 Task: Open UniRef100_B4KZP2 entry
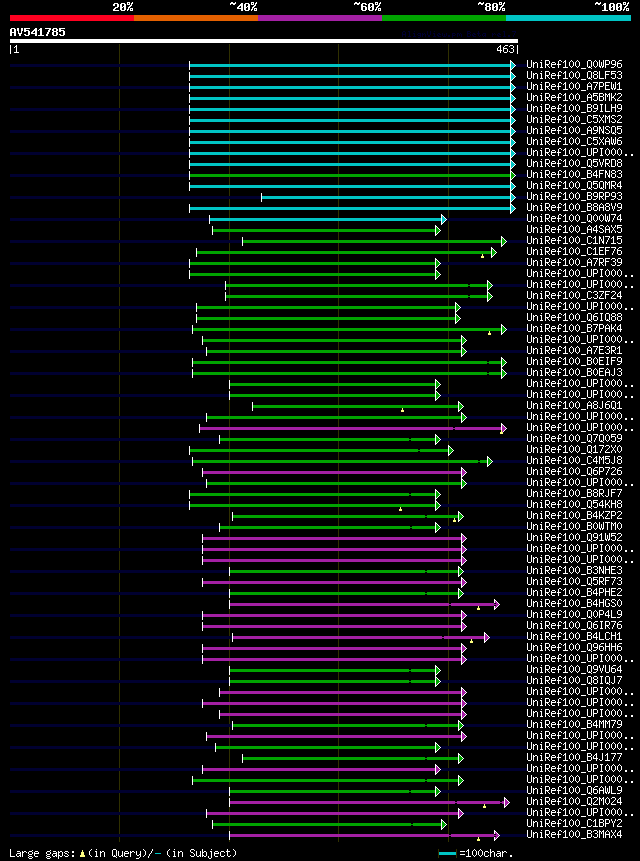pos(574,515)
